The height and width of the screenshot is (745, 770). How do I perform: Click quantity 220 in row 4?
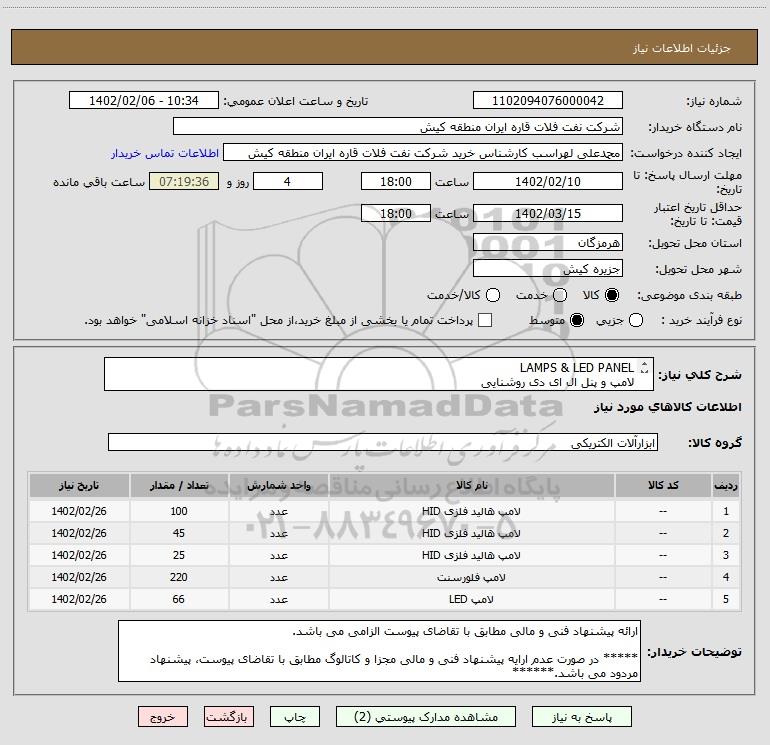tap(179, 578)
